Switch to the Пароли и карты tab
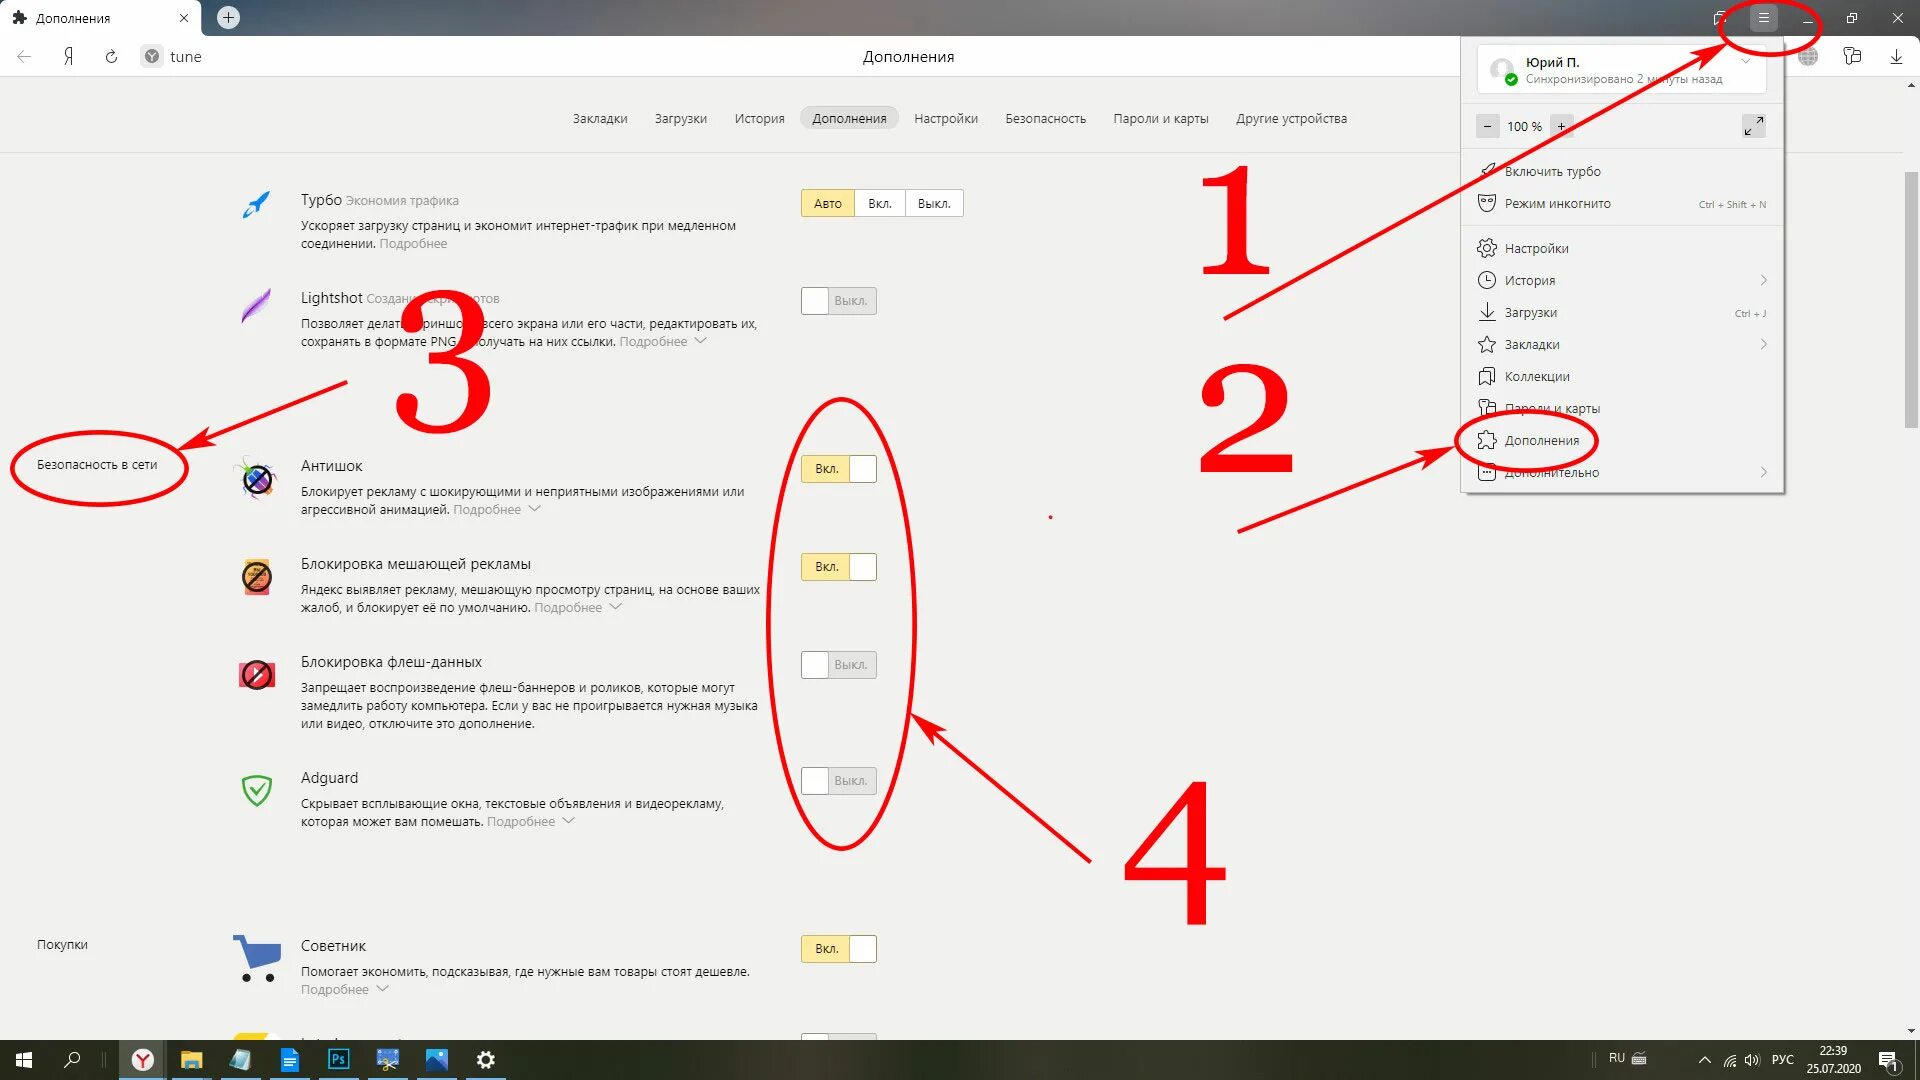Screen dimensions: 1920x1080 click(1161, 118)
